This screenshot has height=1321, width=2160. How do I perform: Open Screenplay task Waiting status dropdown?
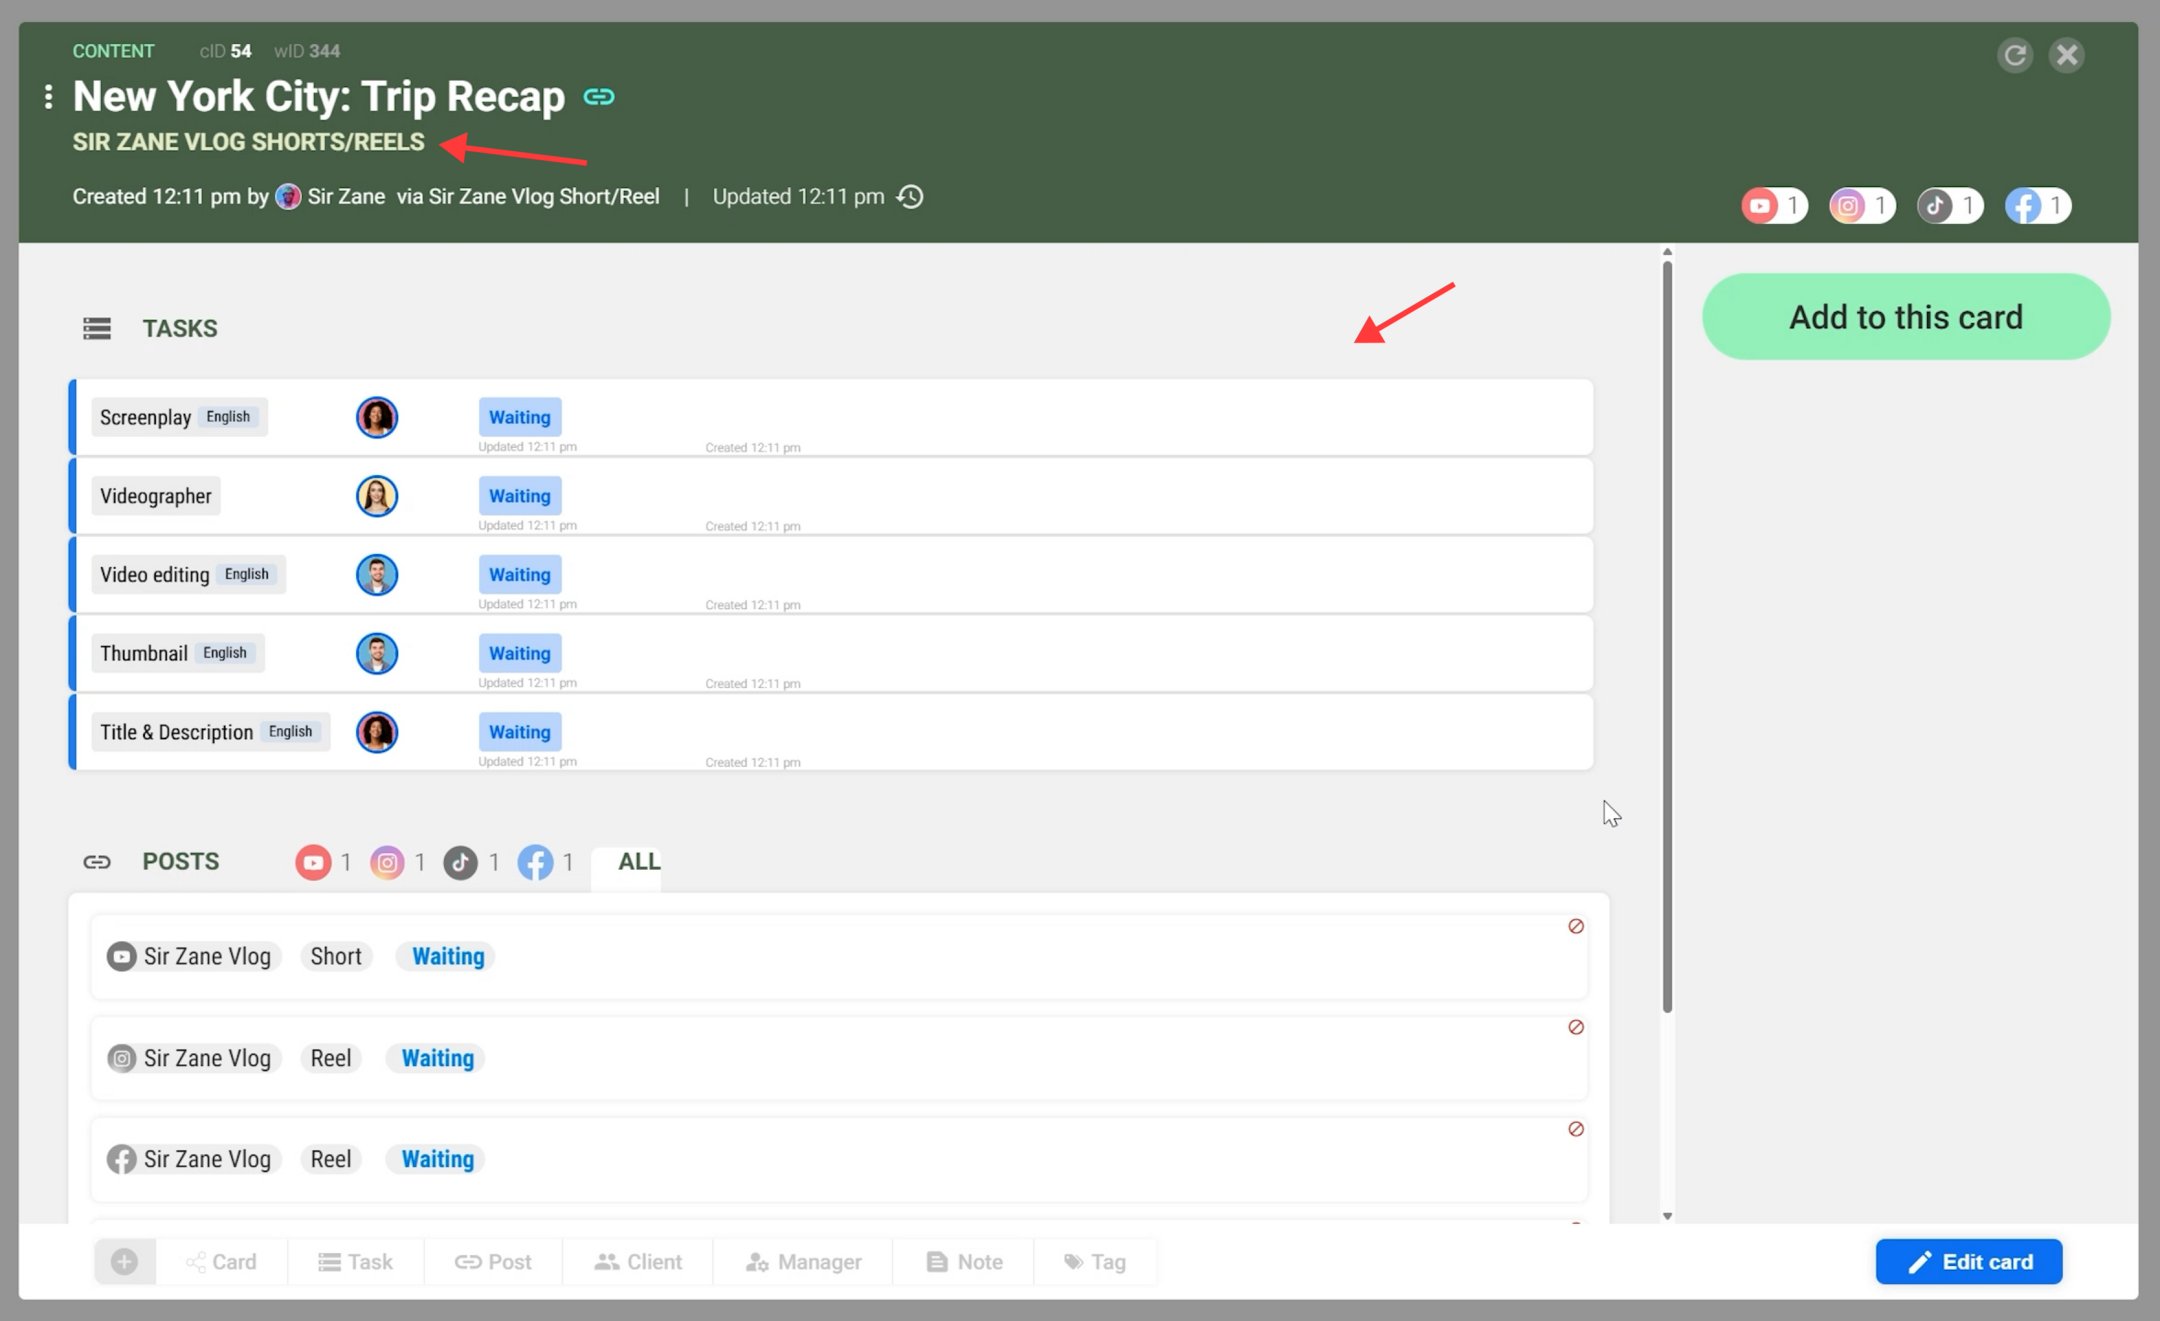[x=519, y=417]
